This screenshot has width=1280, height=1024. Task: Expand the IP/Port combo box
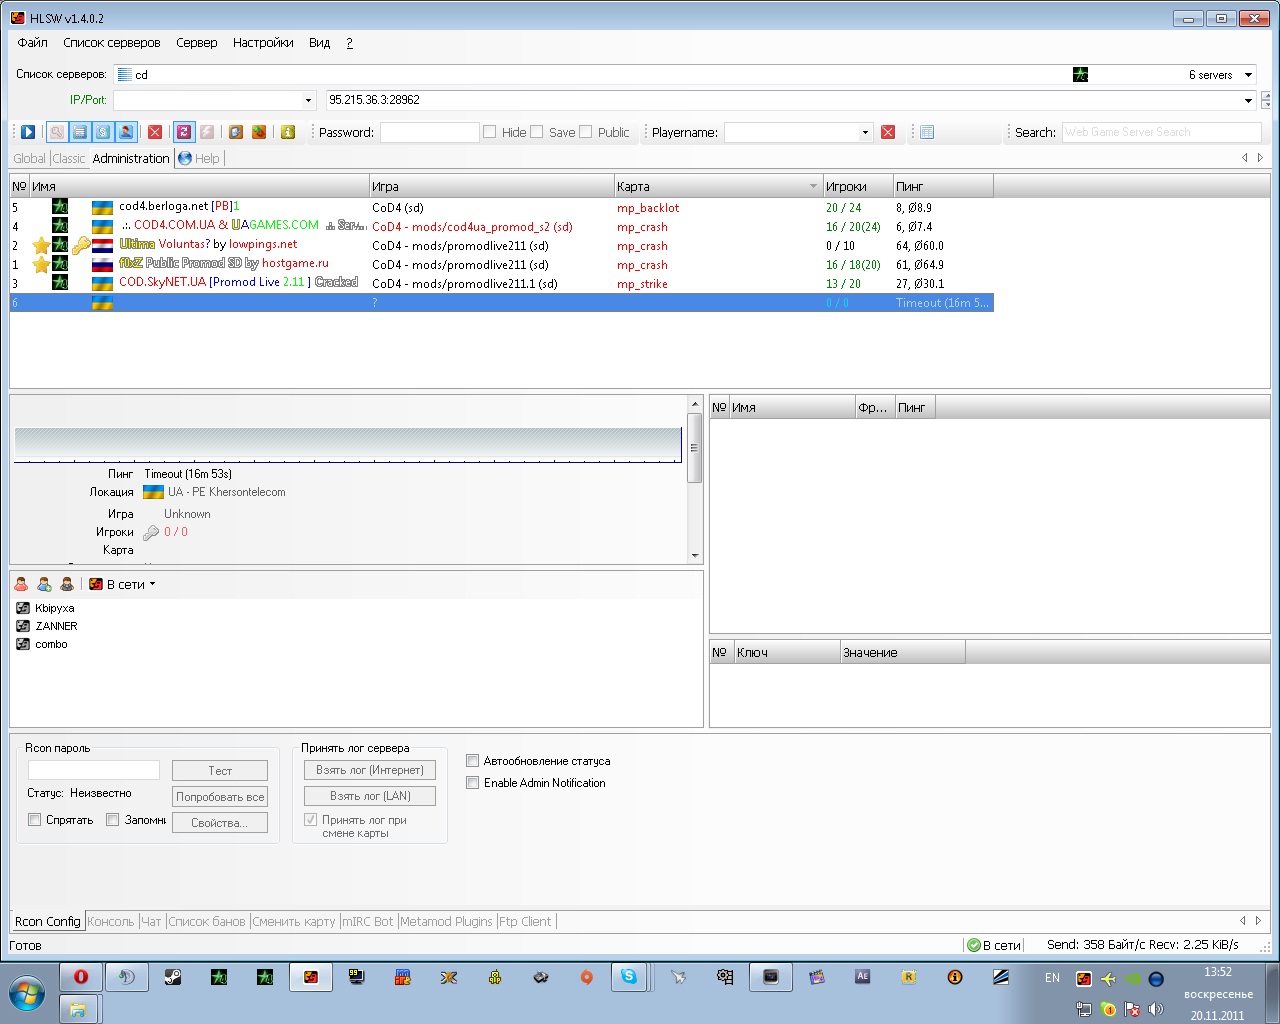coord(308,100)
